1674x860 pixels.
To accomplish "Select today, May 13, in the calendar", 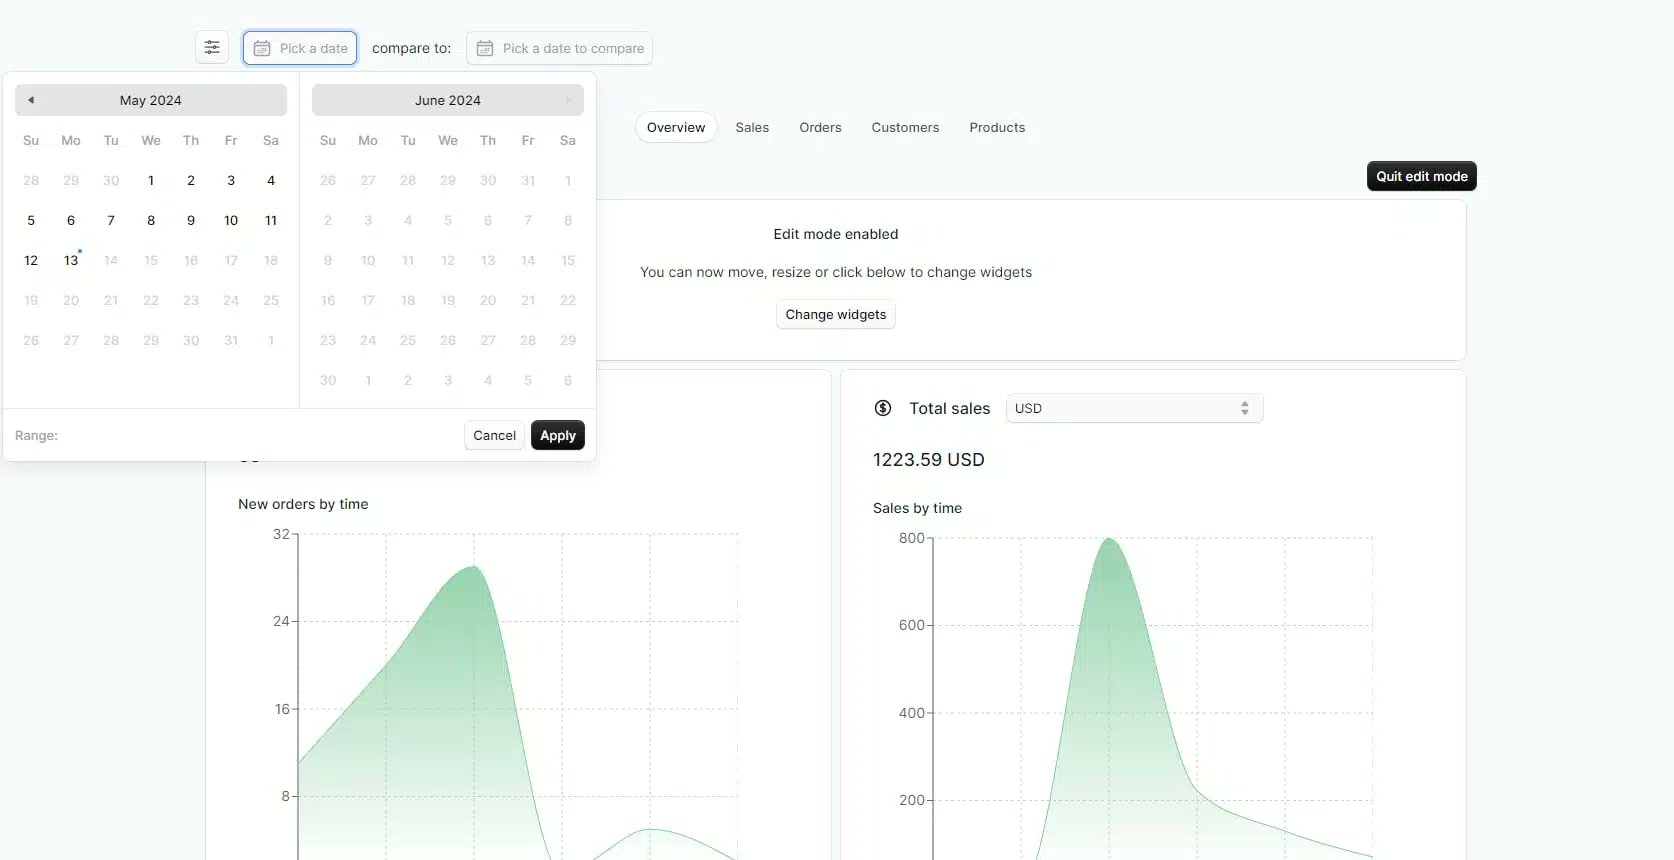I will (x=71, y=260).
